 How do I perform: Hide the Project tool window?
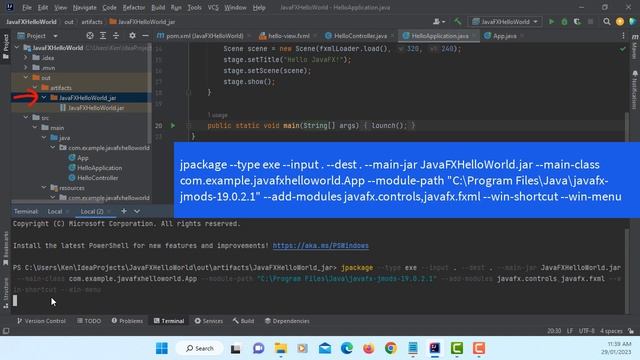(x=145, y=36)
